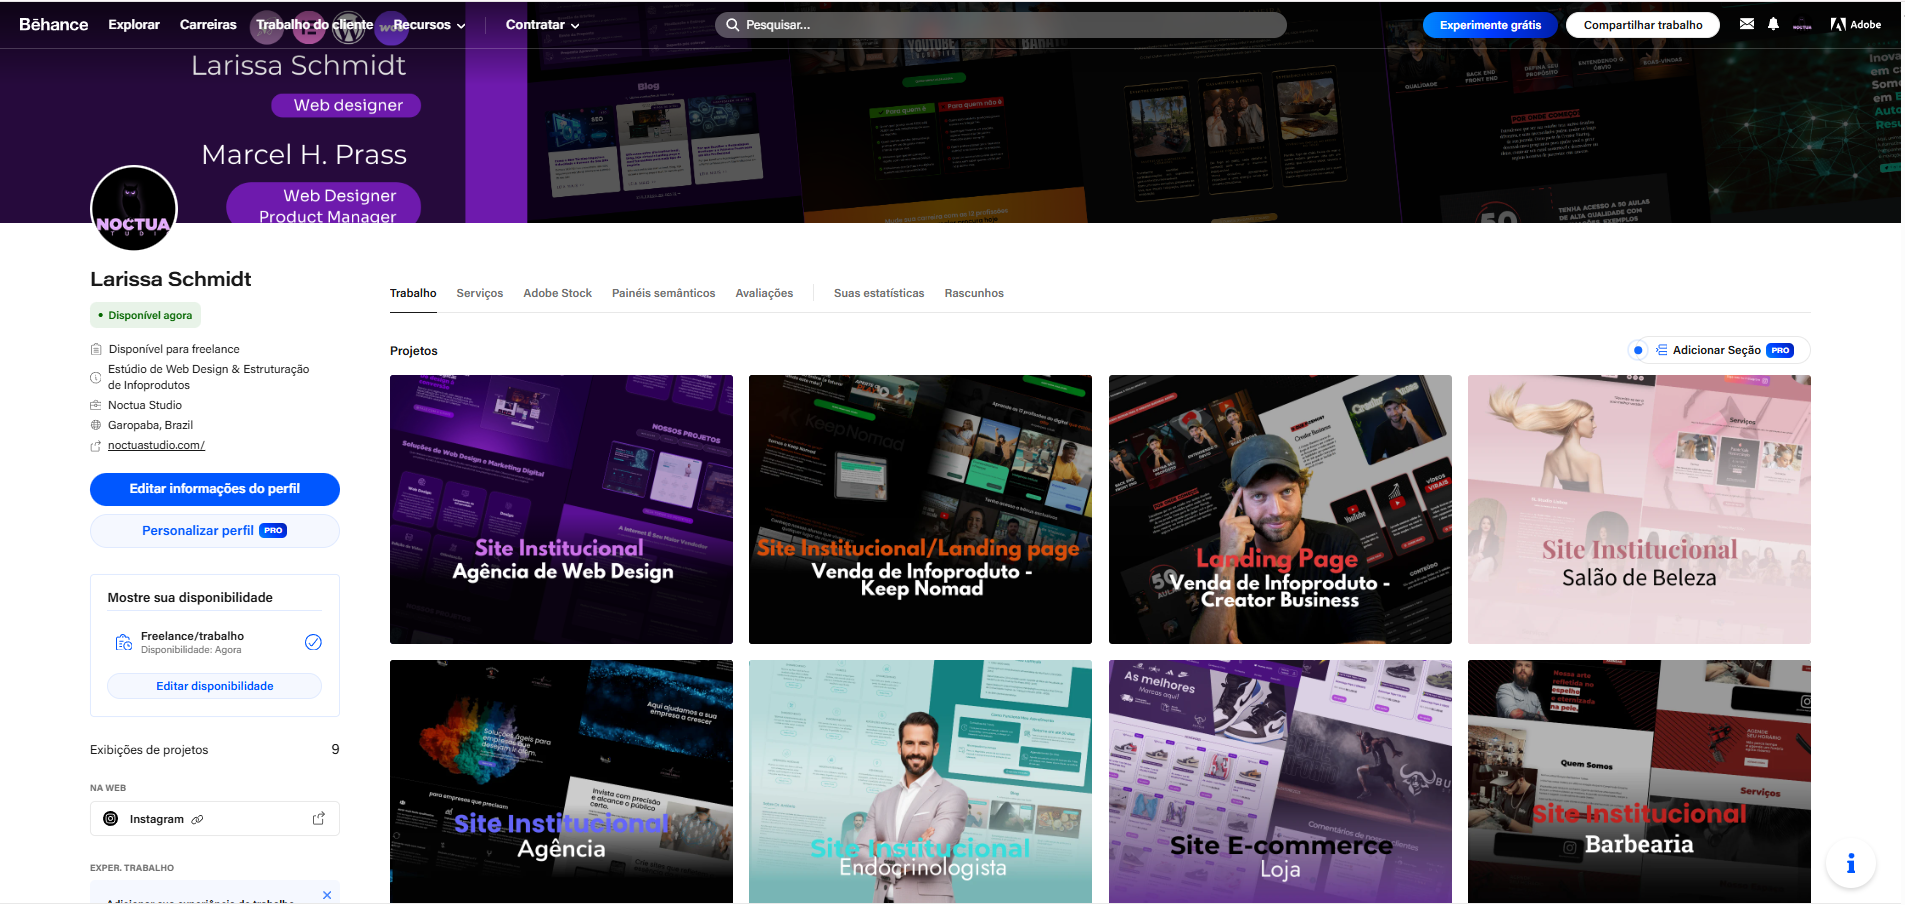Image resolution: width=1905 pixels, height=905 pixels.
Task: Click the Instagram share arrow icon
Action: pyautogui.click(x=319, y=818)
